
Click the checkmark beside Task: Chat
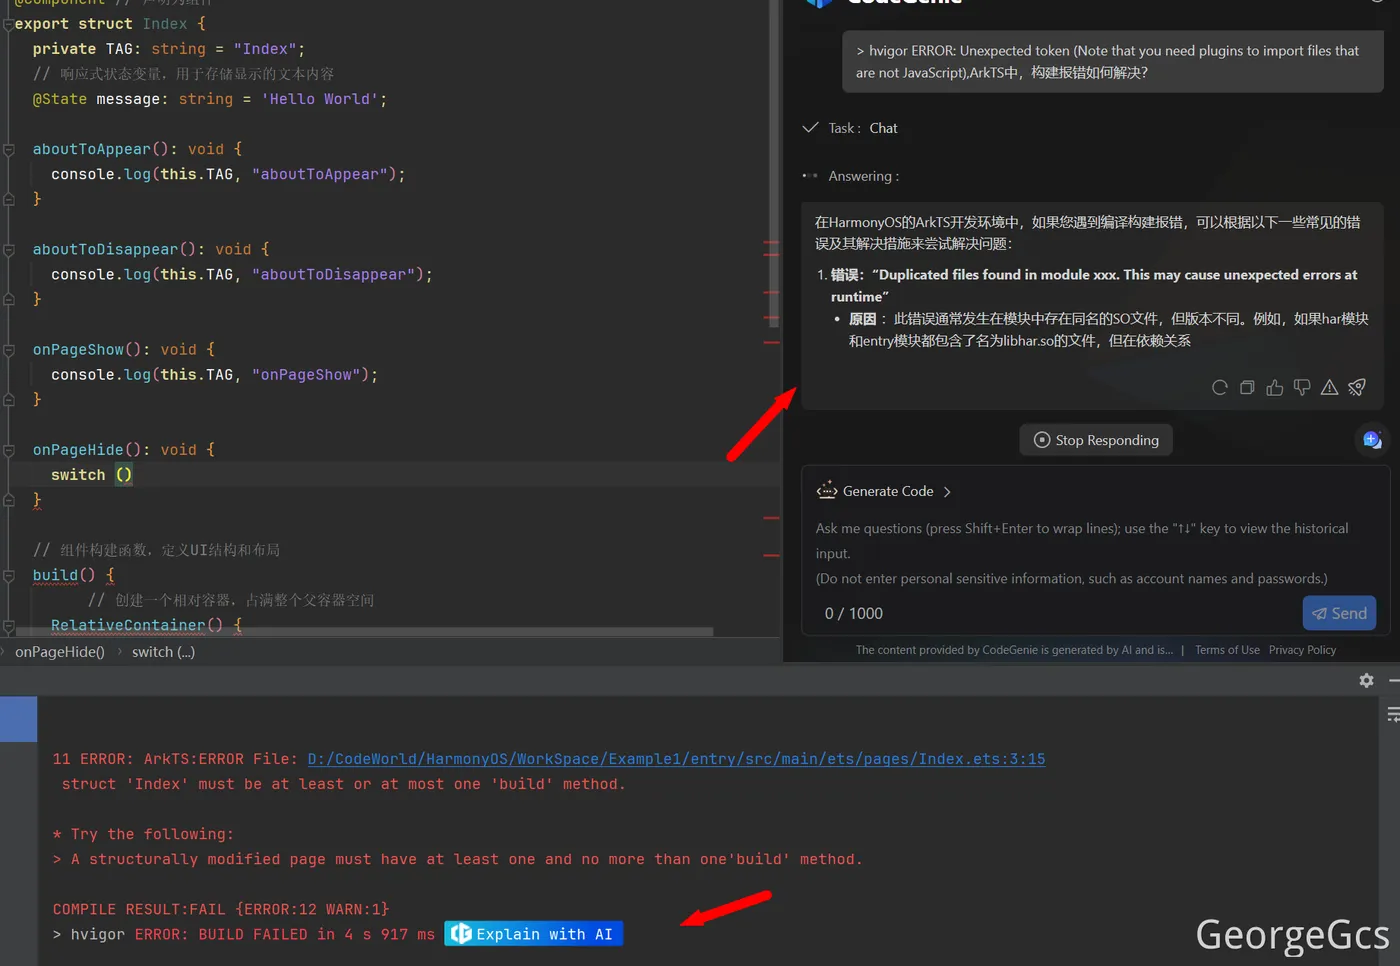810,127
